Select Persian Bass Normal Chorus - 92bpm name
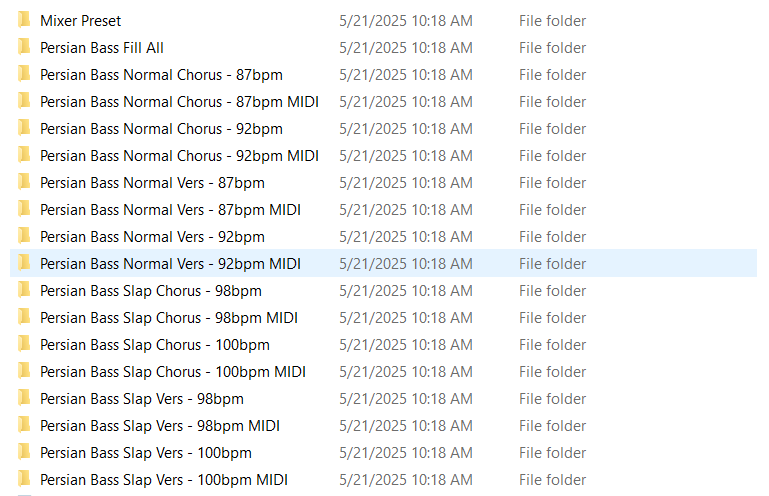The width and height of the screenshot is (769, 496). (x=161, y=129)
